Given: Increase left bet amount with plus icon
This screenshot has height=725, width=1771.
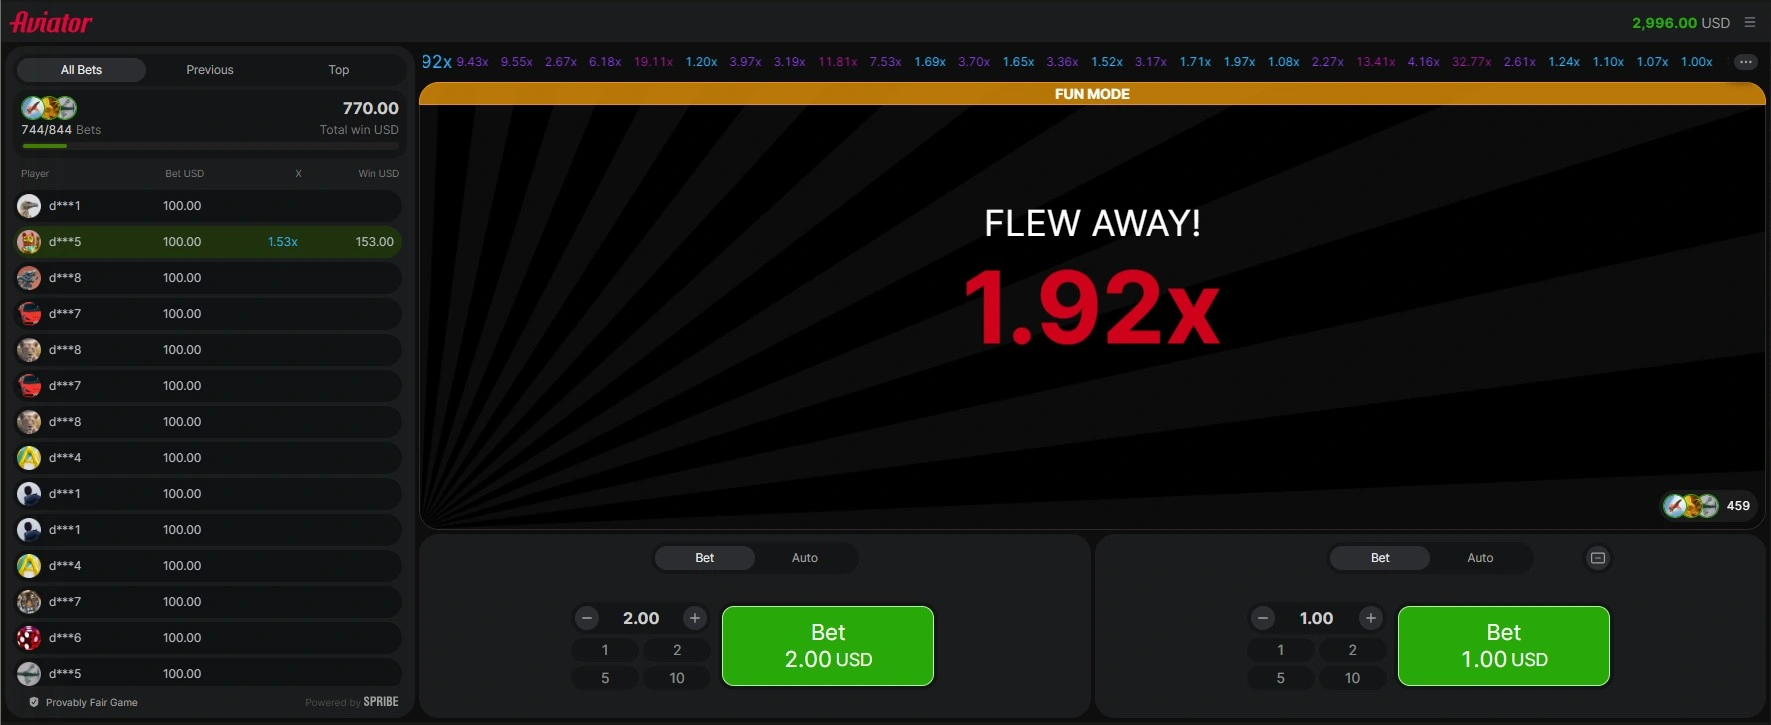Looking at the screenshot, I should (x=695, y=618).
